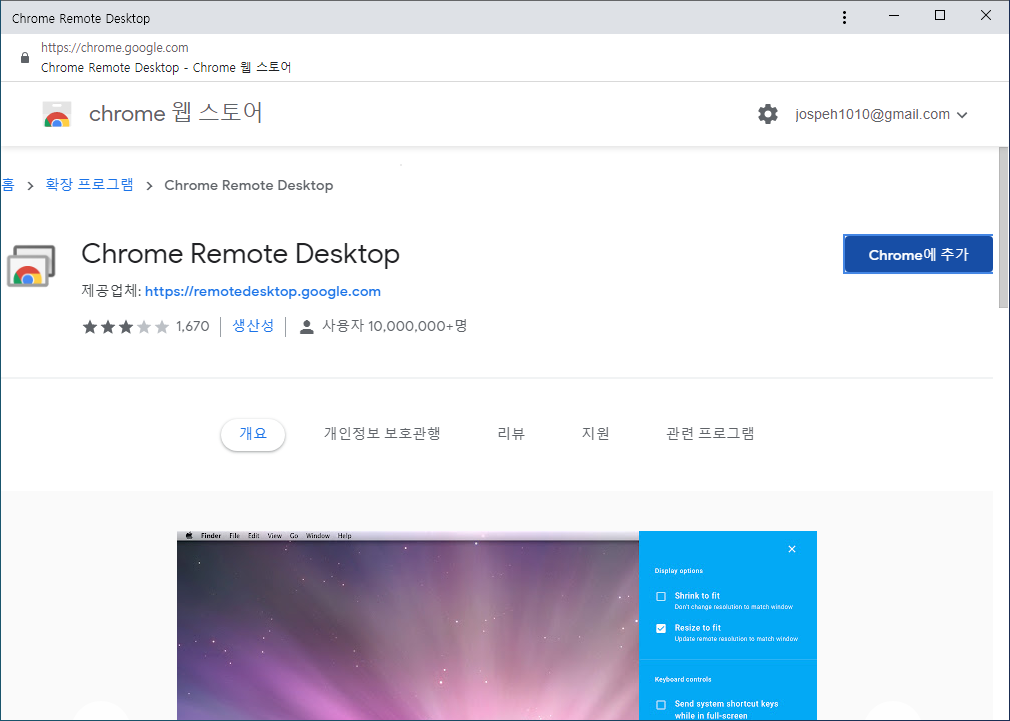Select the 개요 tab
The image size is (1010, 721).
coord(252,434)
